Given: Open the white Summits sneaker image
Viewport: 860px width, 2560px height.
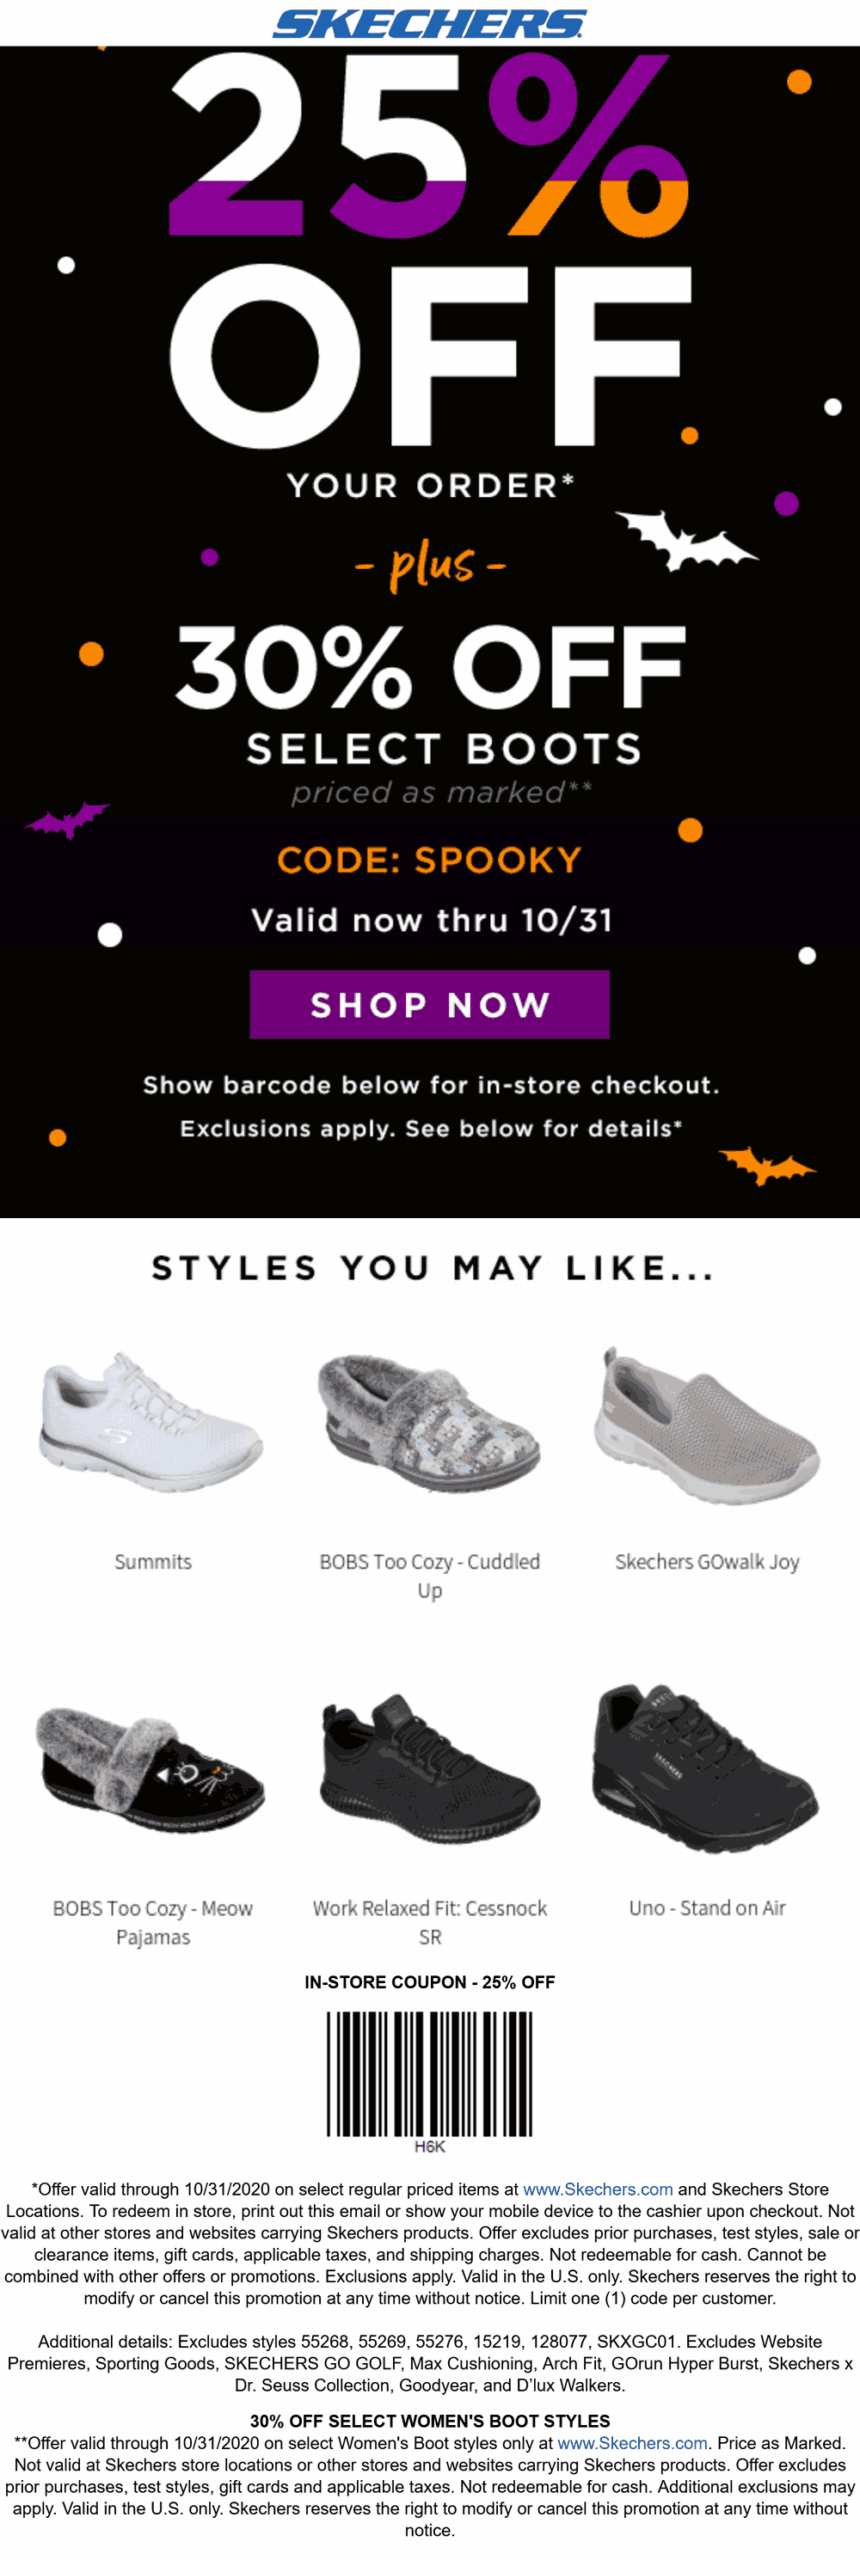Looking at the screenshot, I should pos(152,1422).
